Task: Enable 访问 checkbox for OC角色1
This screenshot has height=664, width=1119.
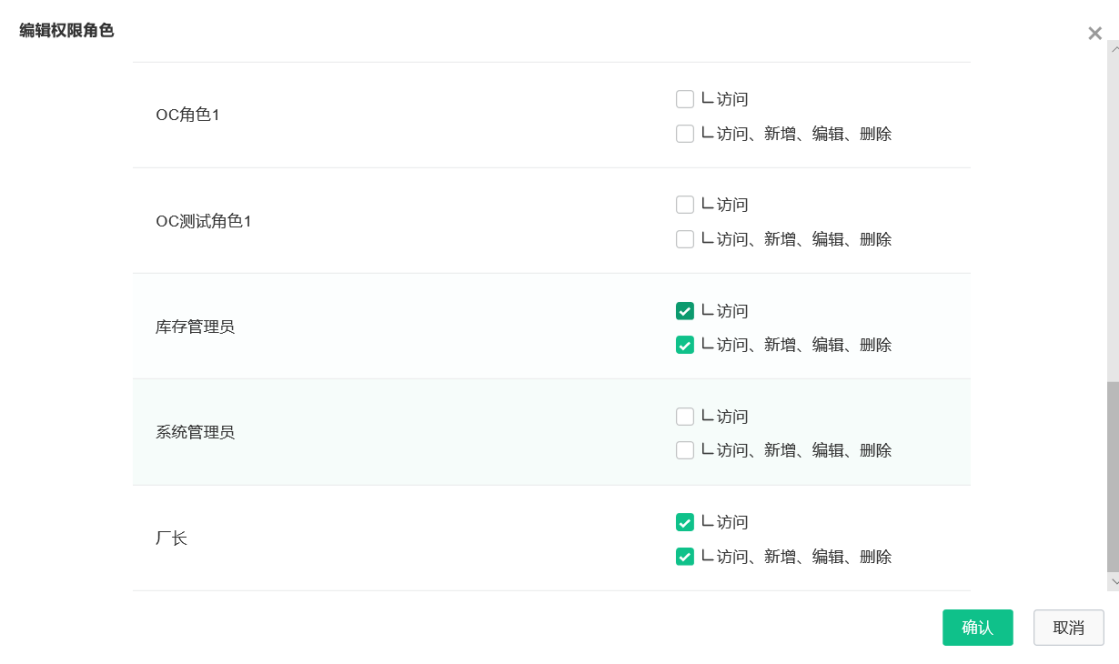Action: tap(684, 99)
